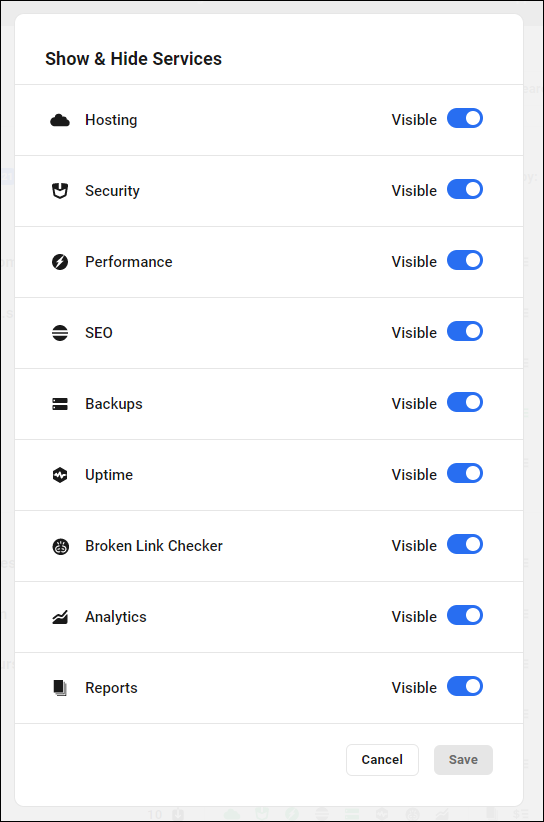
Task: Hide Uptime using its toggle switch
Action: tap(465, 473)
